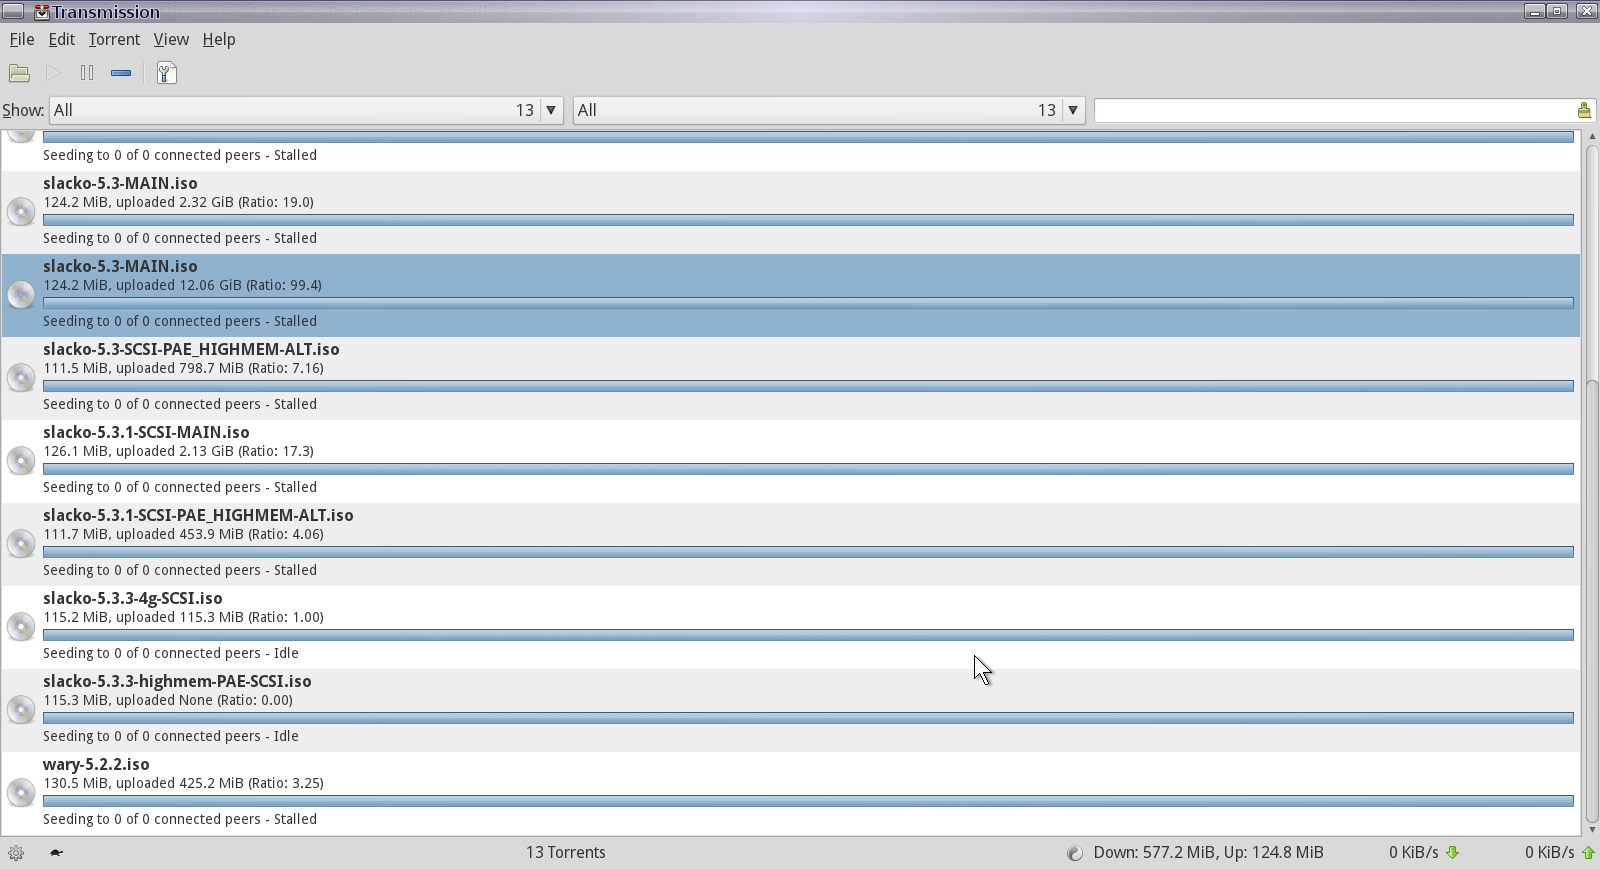Click the icon at the search field's right end

point(1584,110)
